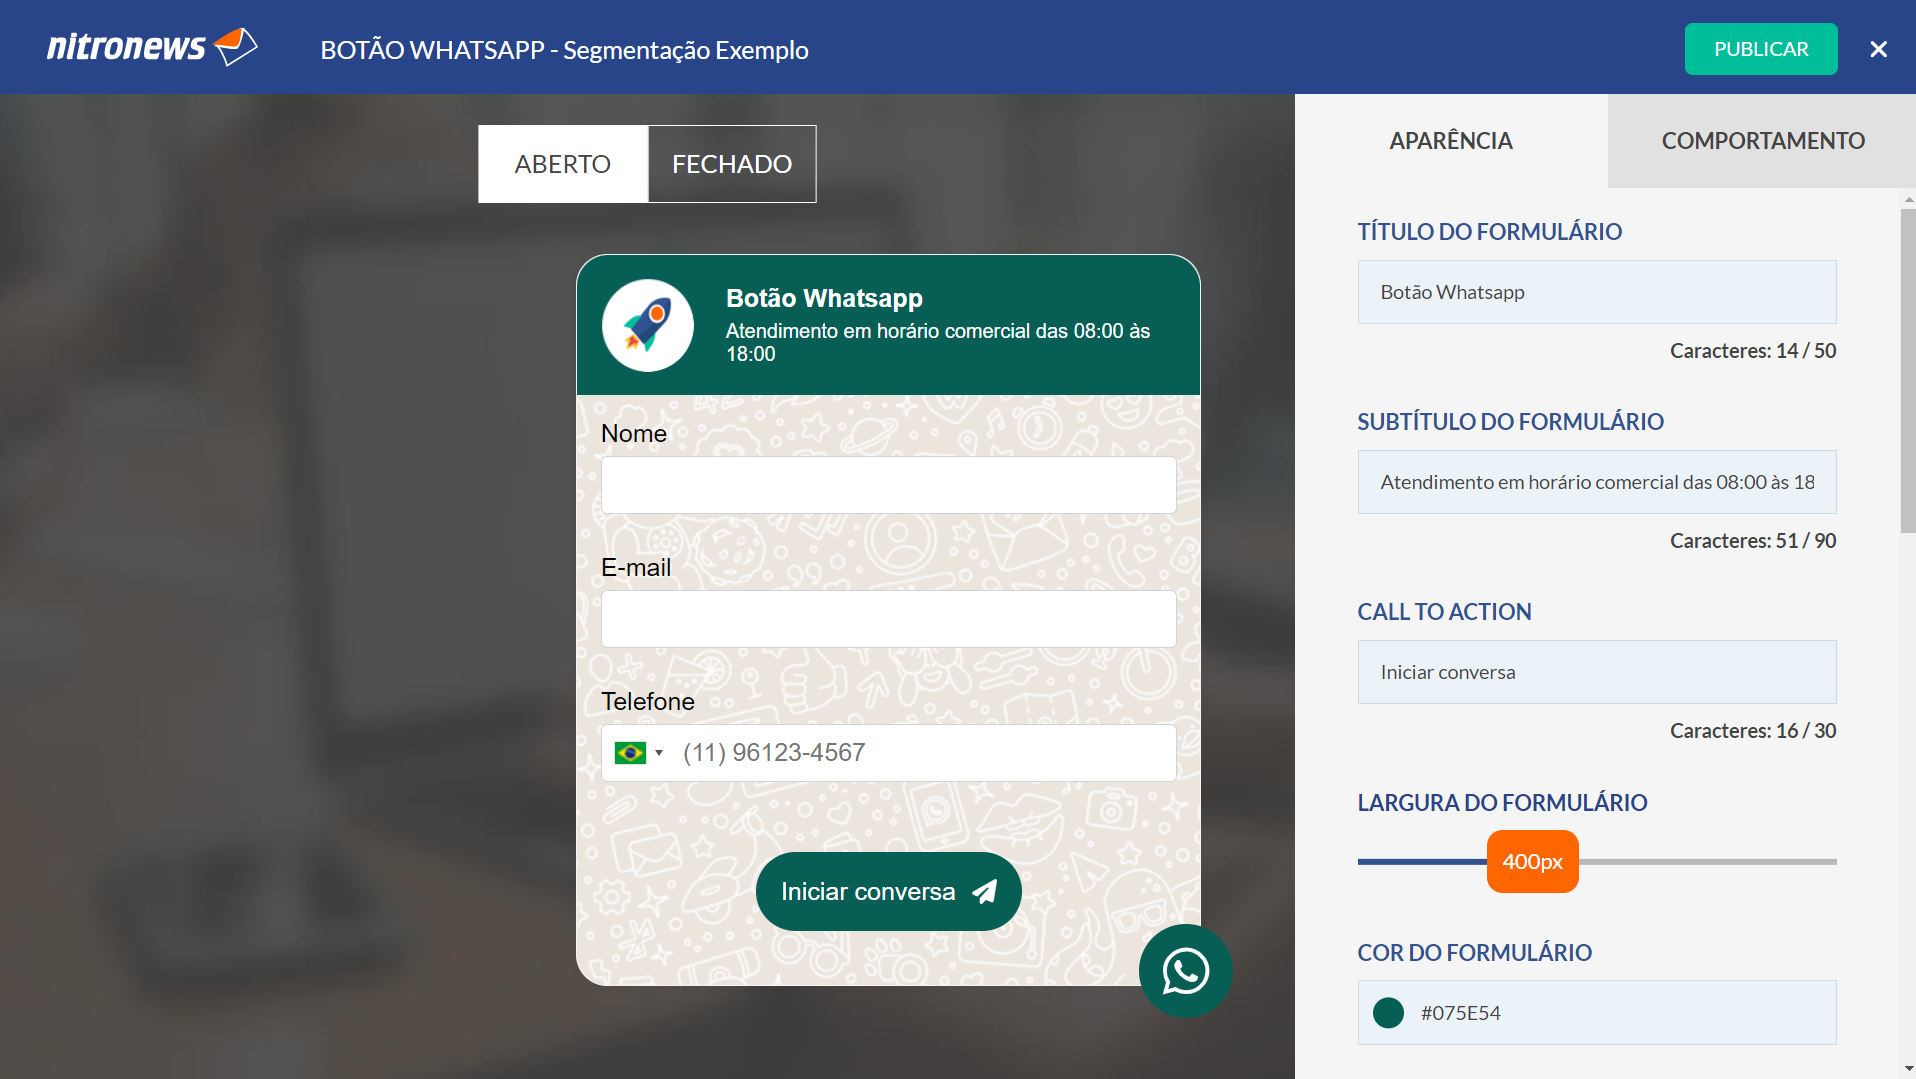This screenshot has width=1916, height=1079.
Task: Click the floating WhatsApp round icon
Action: coord(1185,971)
